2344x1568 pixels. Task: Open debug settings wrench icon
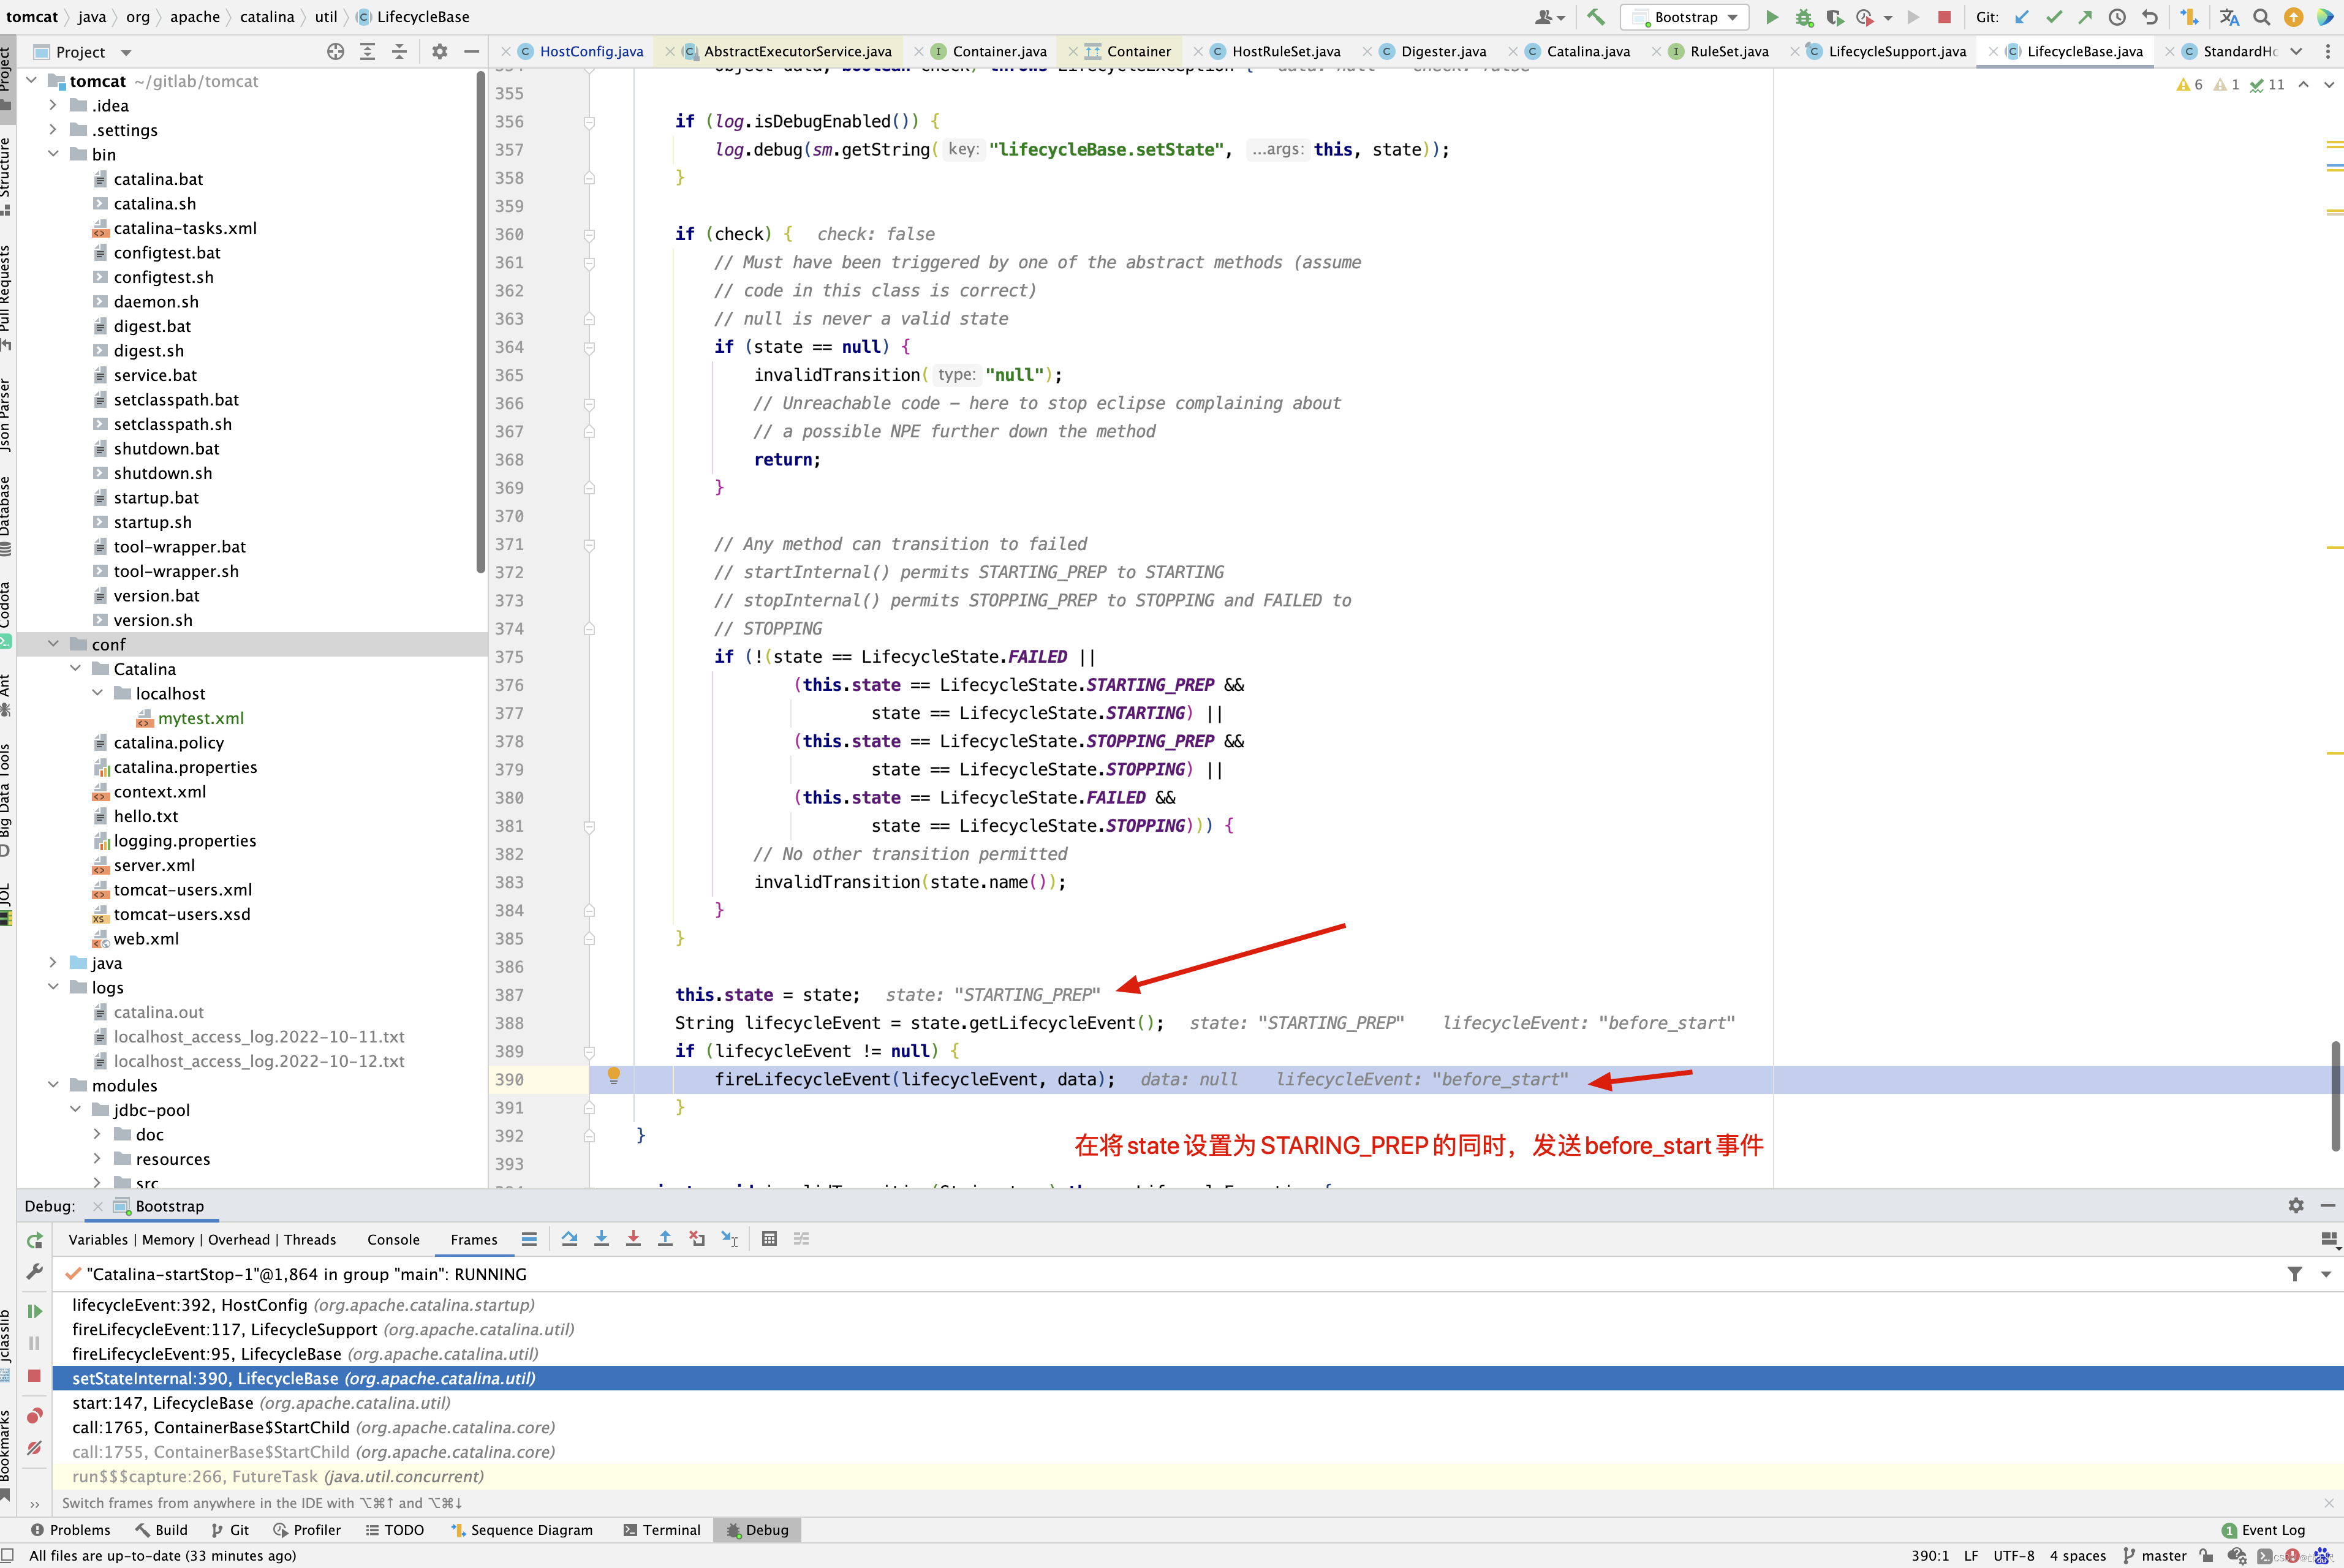[34, 1272]
